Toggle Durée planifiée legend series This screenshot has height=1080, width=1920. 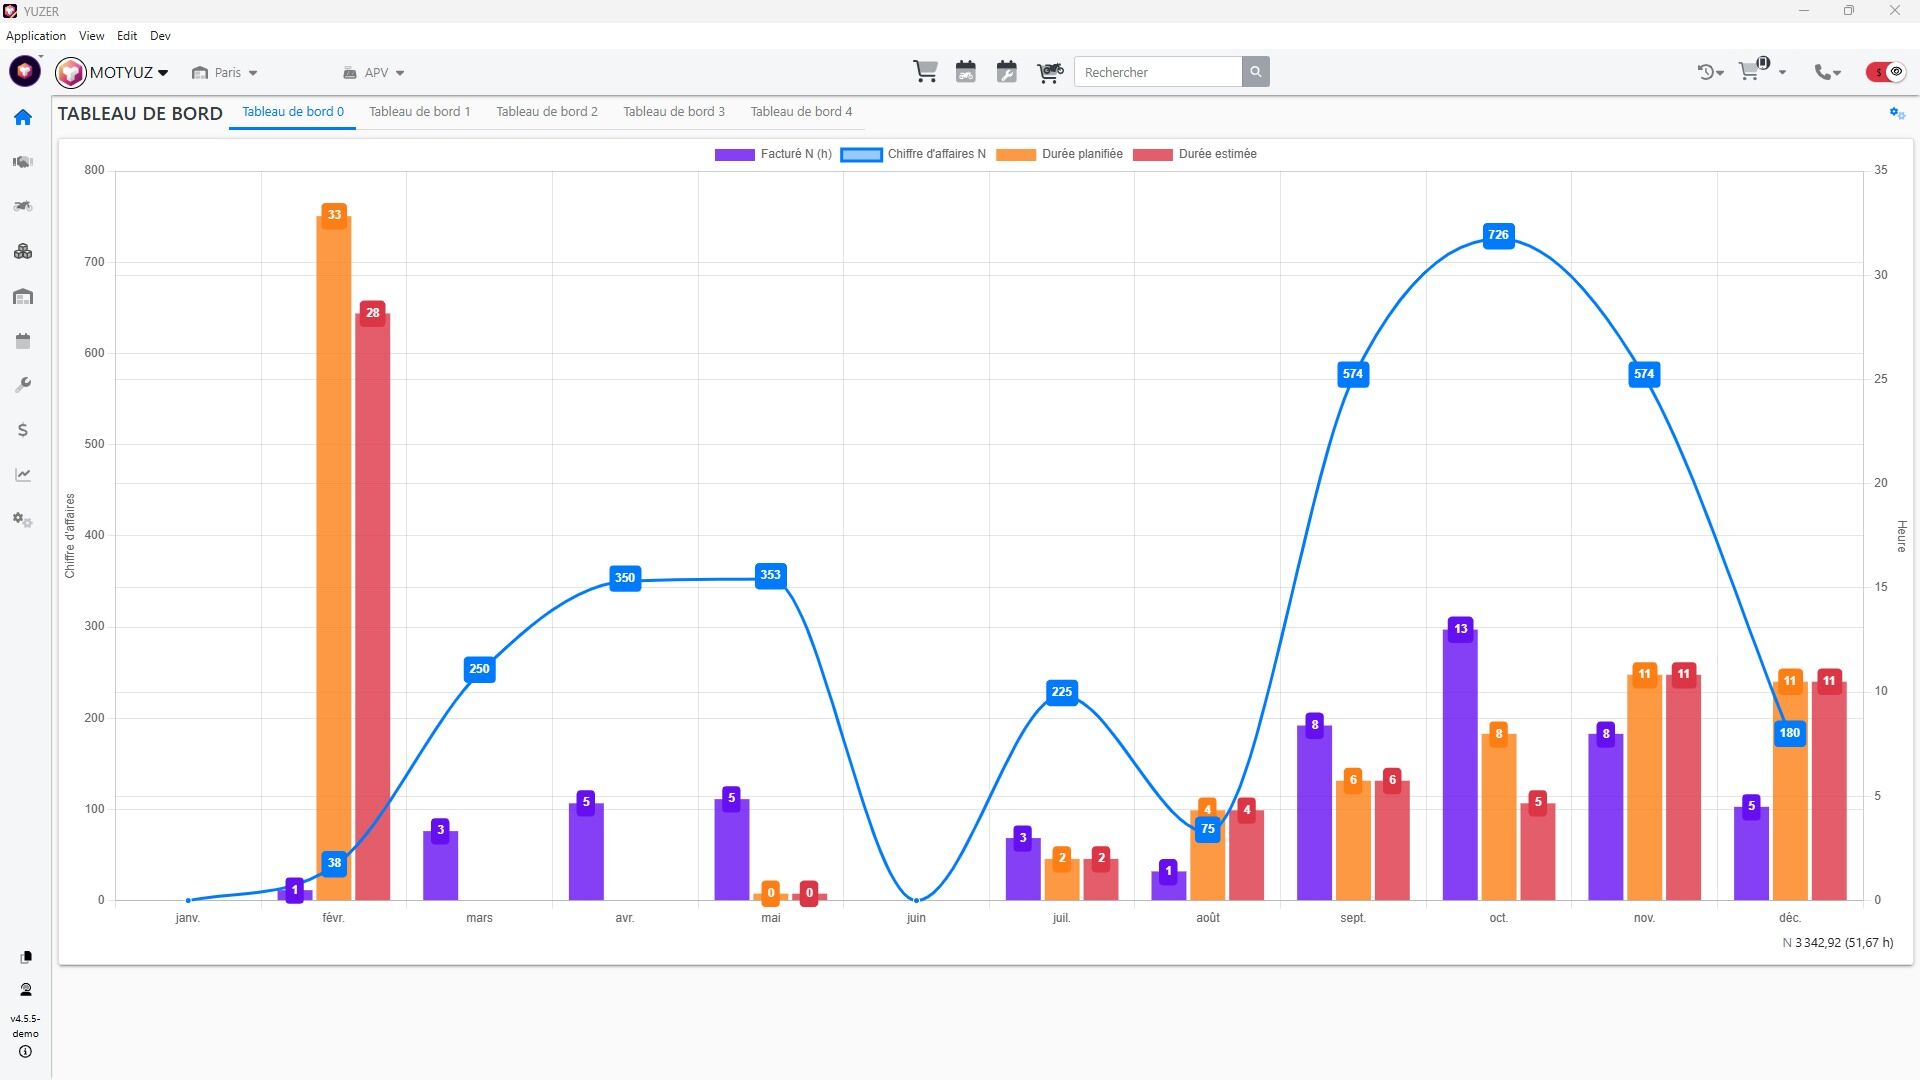1059,154
